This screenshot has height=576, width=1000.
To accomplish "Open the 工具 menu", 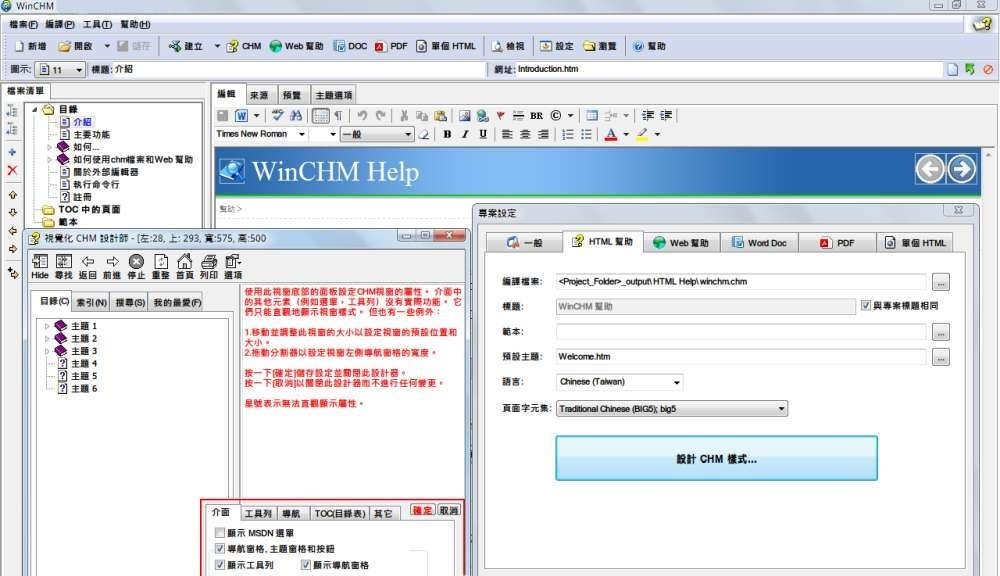I will click(x=97, y=24).
